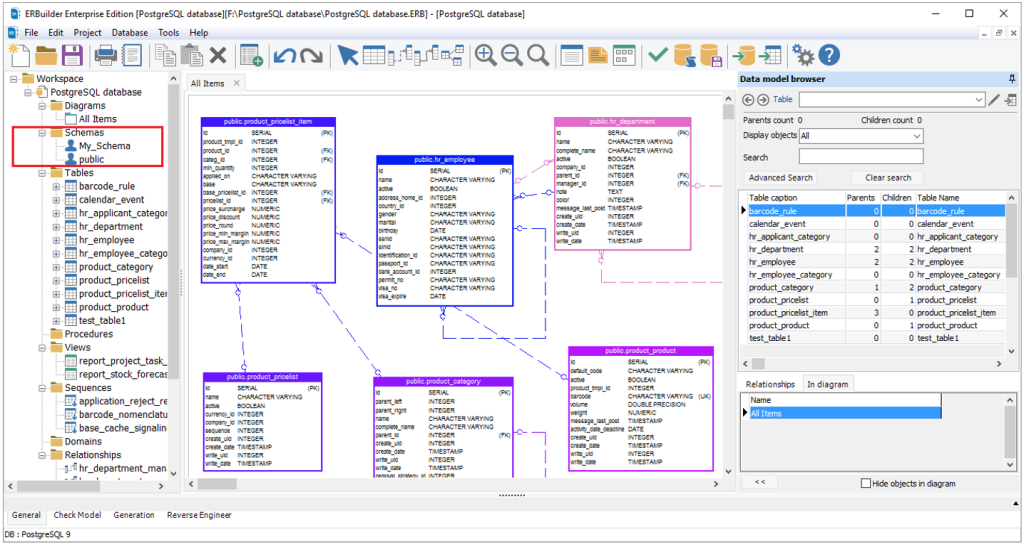
Task: Open the Display objects dropdown
Action: [x=860, y=136]
